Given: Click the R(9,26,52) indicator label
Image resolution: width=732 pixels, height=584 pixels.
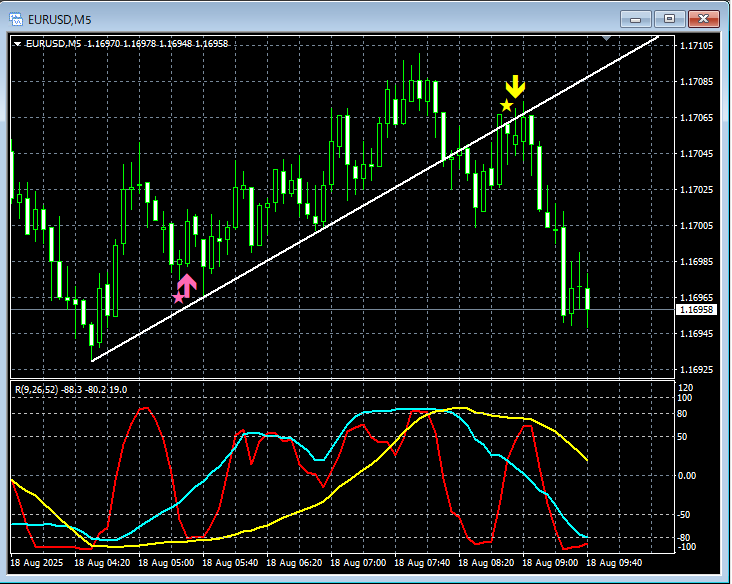Looking at the screenshot, I should point(70,389).
